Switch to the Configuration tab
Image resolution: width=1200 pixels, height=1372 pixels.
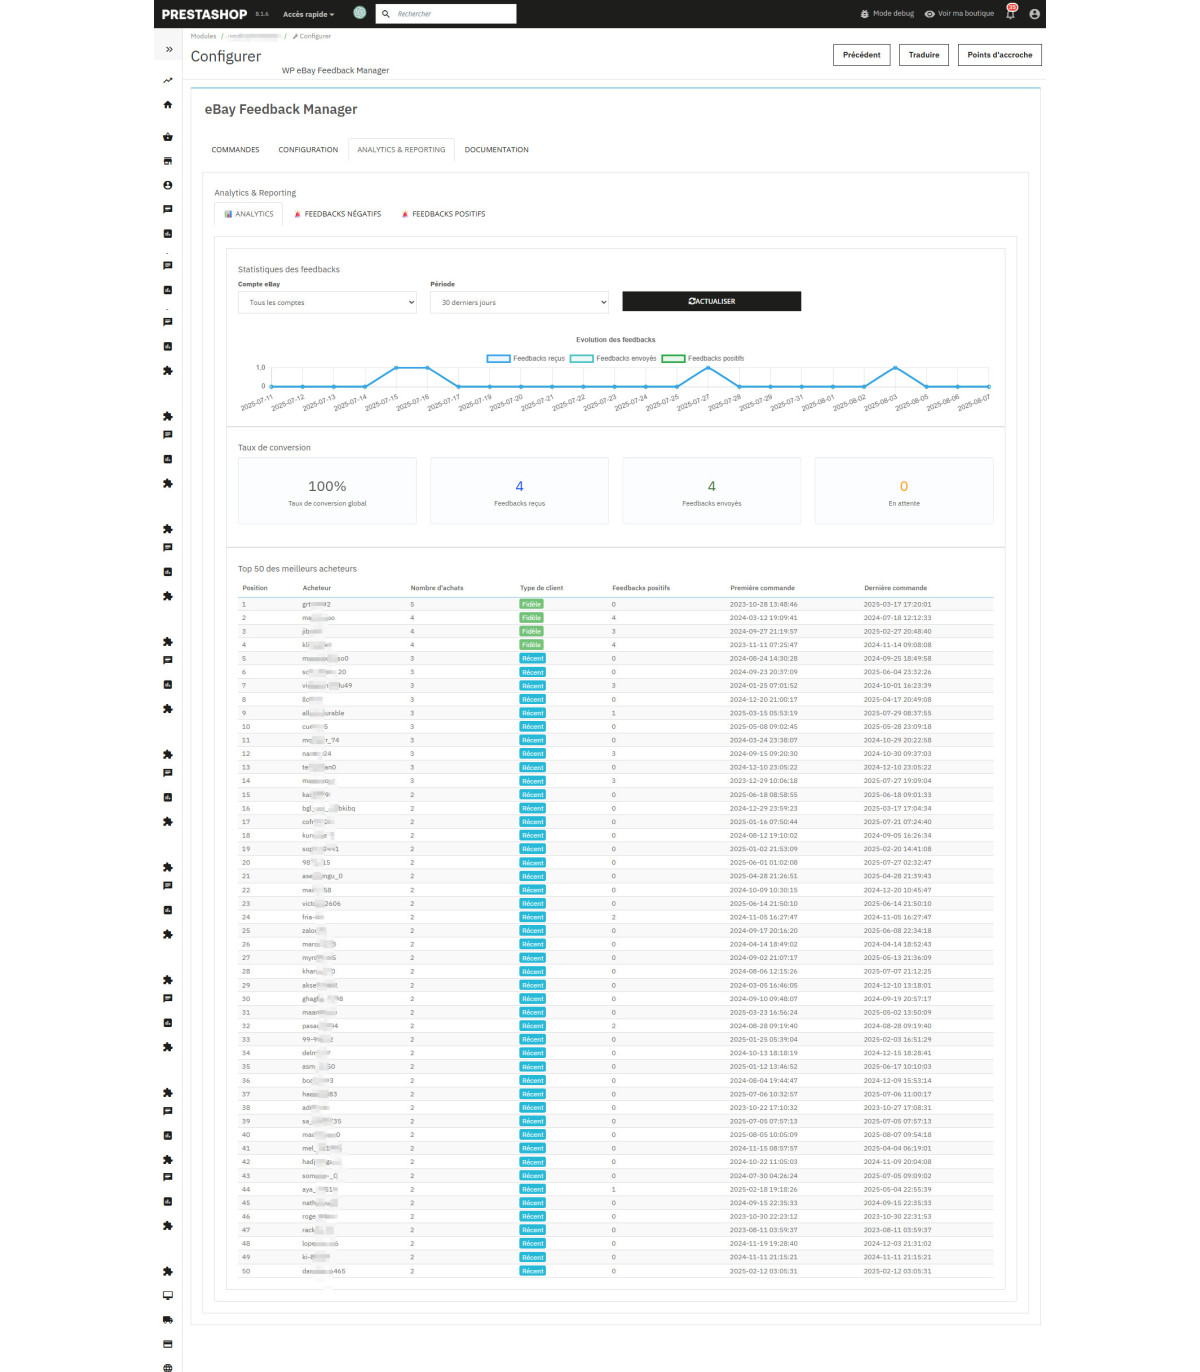coord(308,150)
